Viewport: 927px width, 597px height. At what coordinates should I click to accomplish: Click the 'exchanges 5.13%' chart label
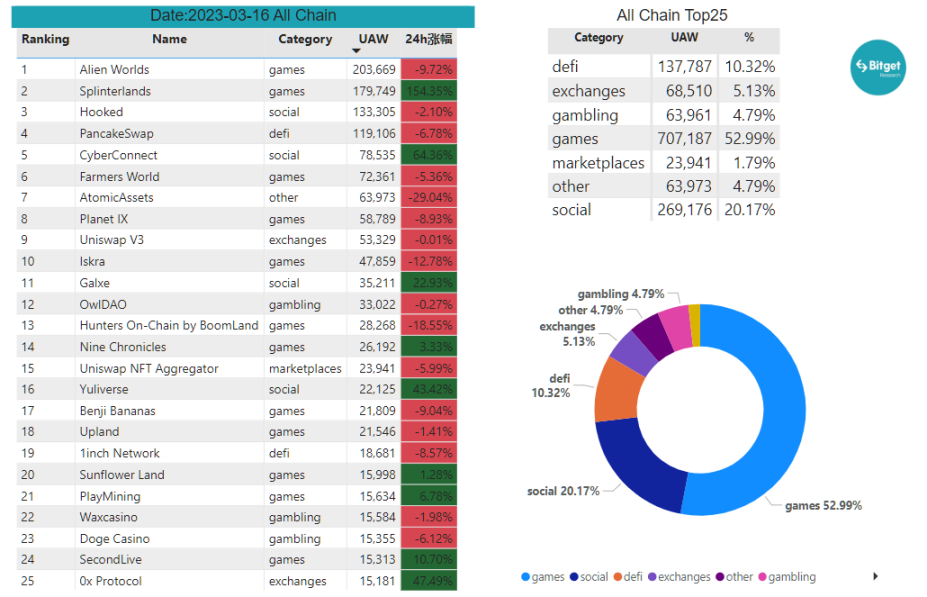pyautogui.click(x=568, y=334)
